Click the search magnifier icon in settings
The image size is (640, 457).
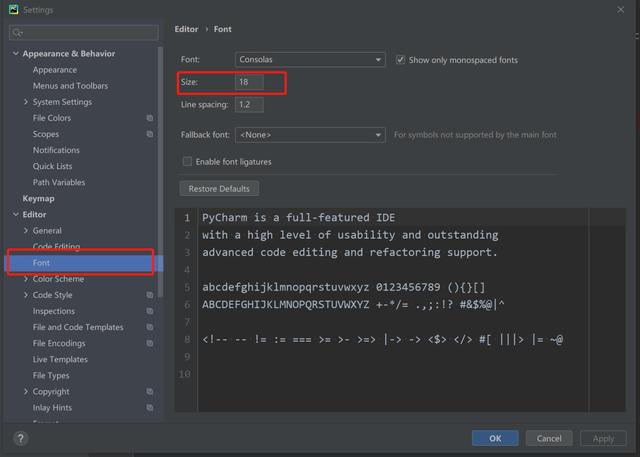click(17, 33)
